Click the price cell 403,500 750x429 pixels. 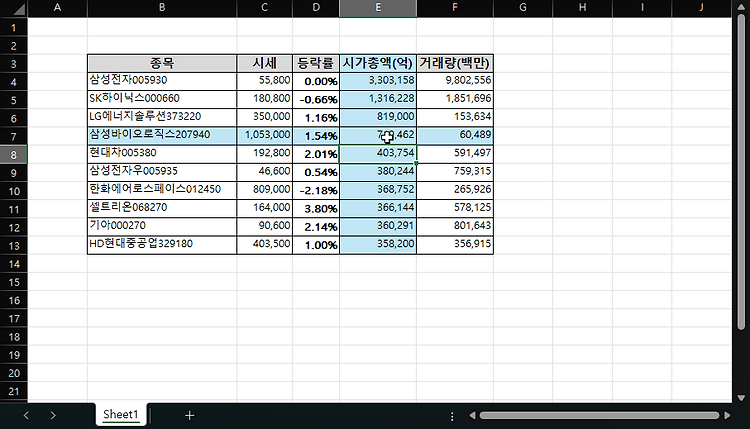tap(265, 245)
